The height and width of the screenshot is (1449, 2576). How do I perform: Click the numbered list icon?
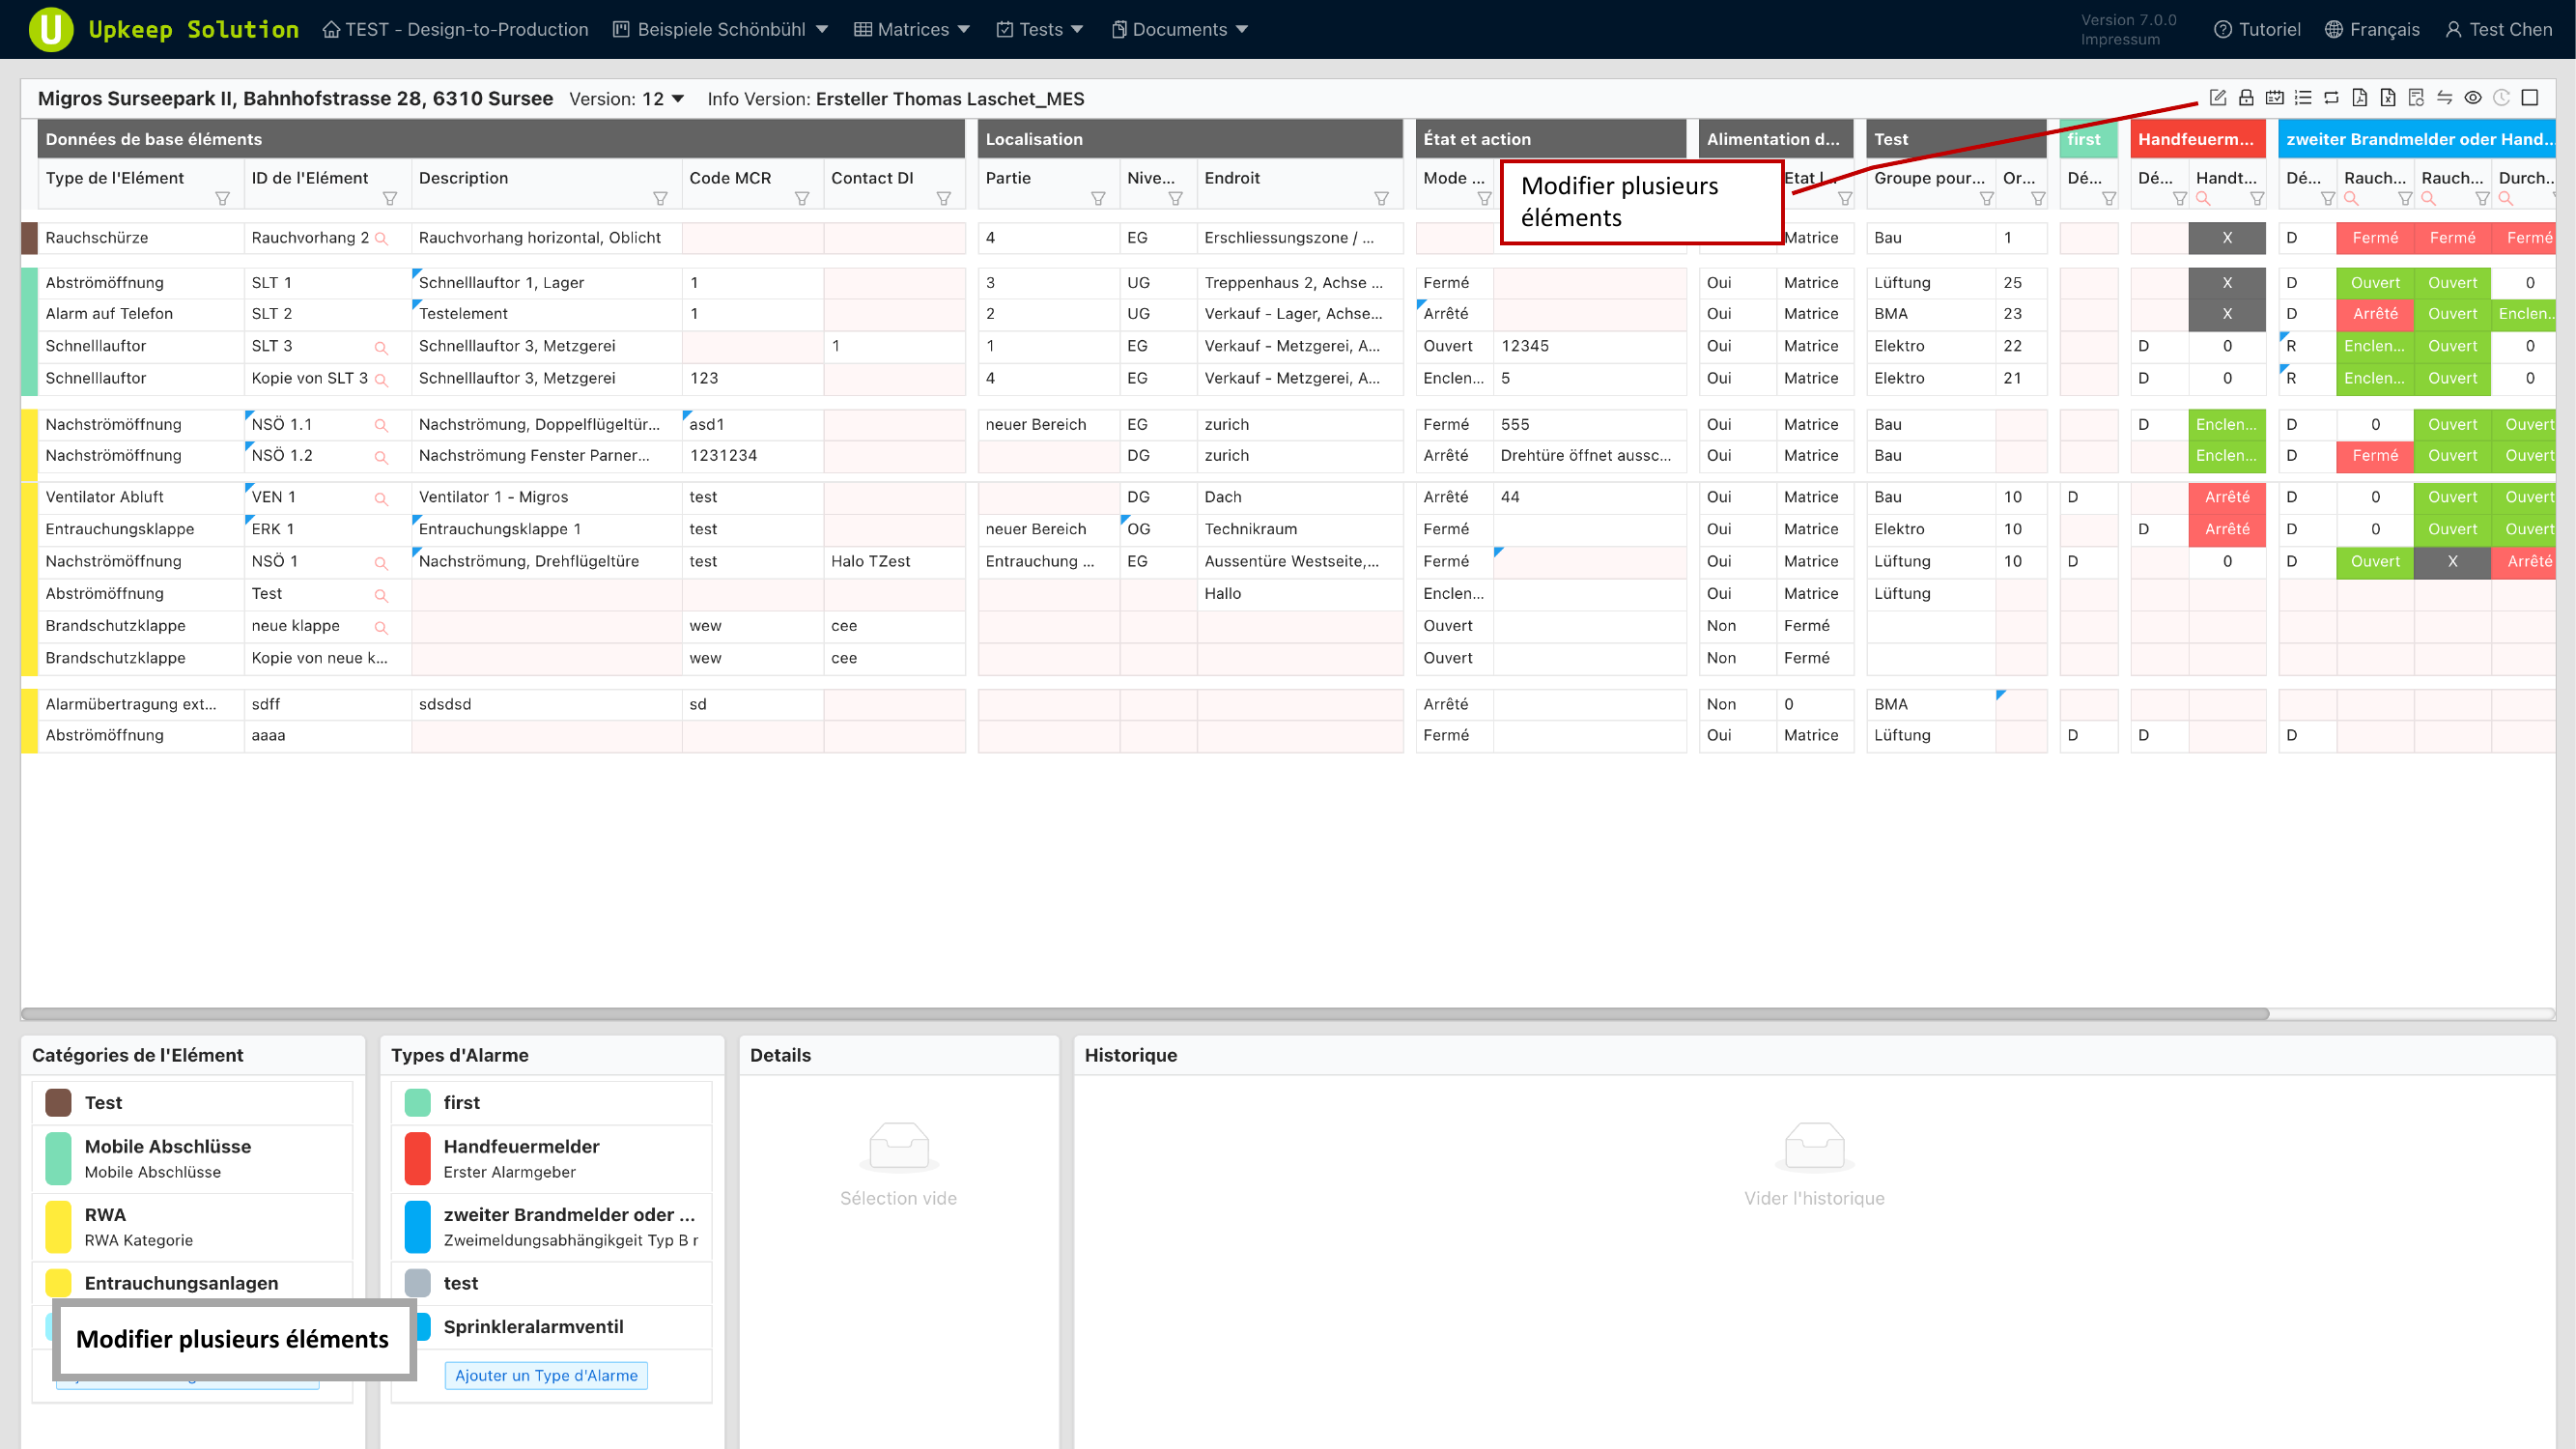tap(2303, 98)
